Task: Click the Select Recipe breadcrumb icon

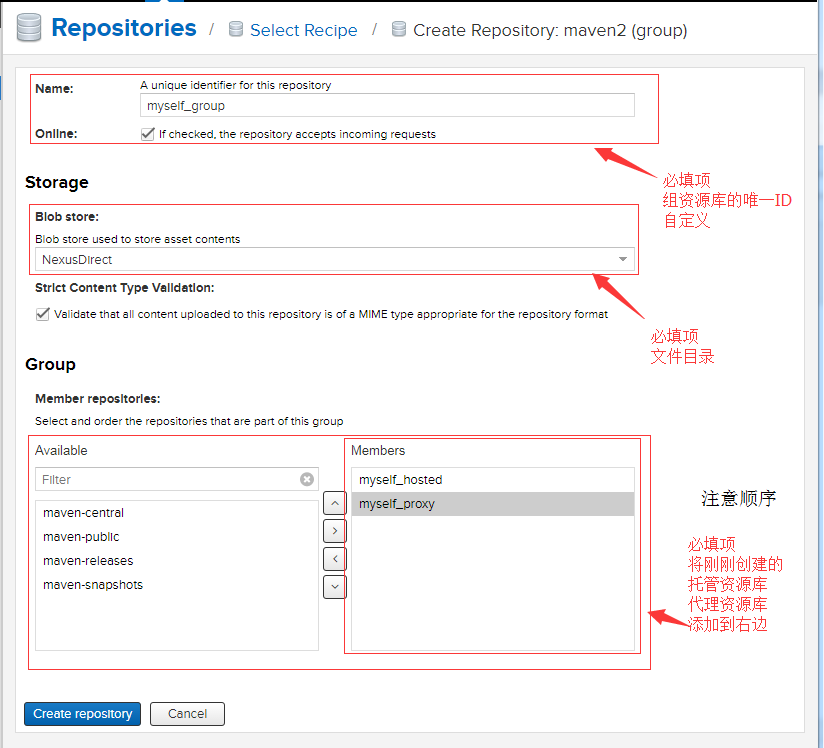Action: (x=236, y=29)
